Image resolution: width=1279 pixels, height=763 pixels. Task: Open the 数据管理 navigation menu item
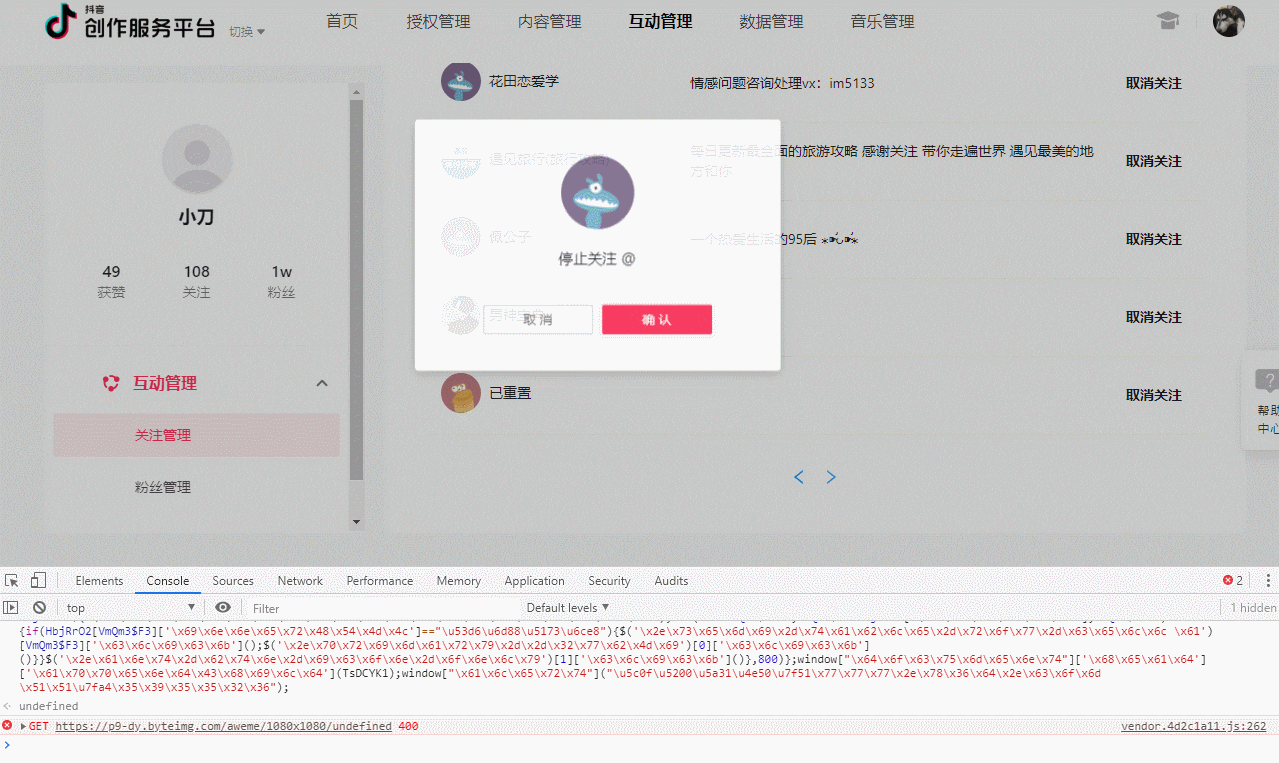(x=771, y=20)
